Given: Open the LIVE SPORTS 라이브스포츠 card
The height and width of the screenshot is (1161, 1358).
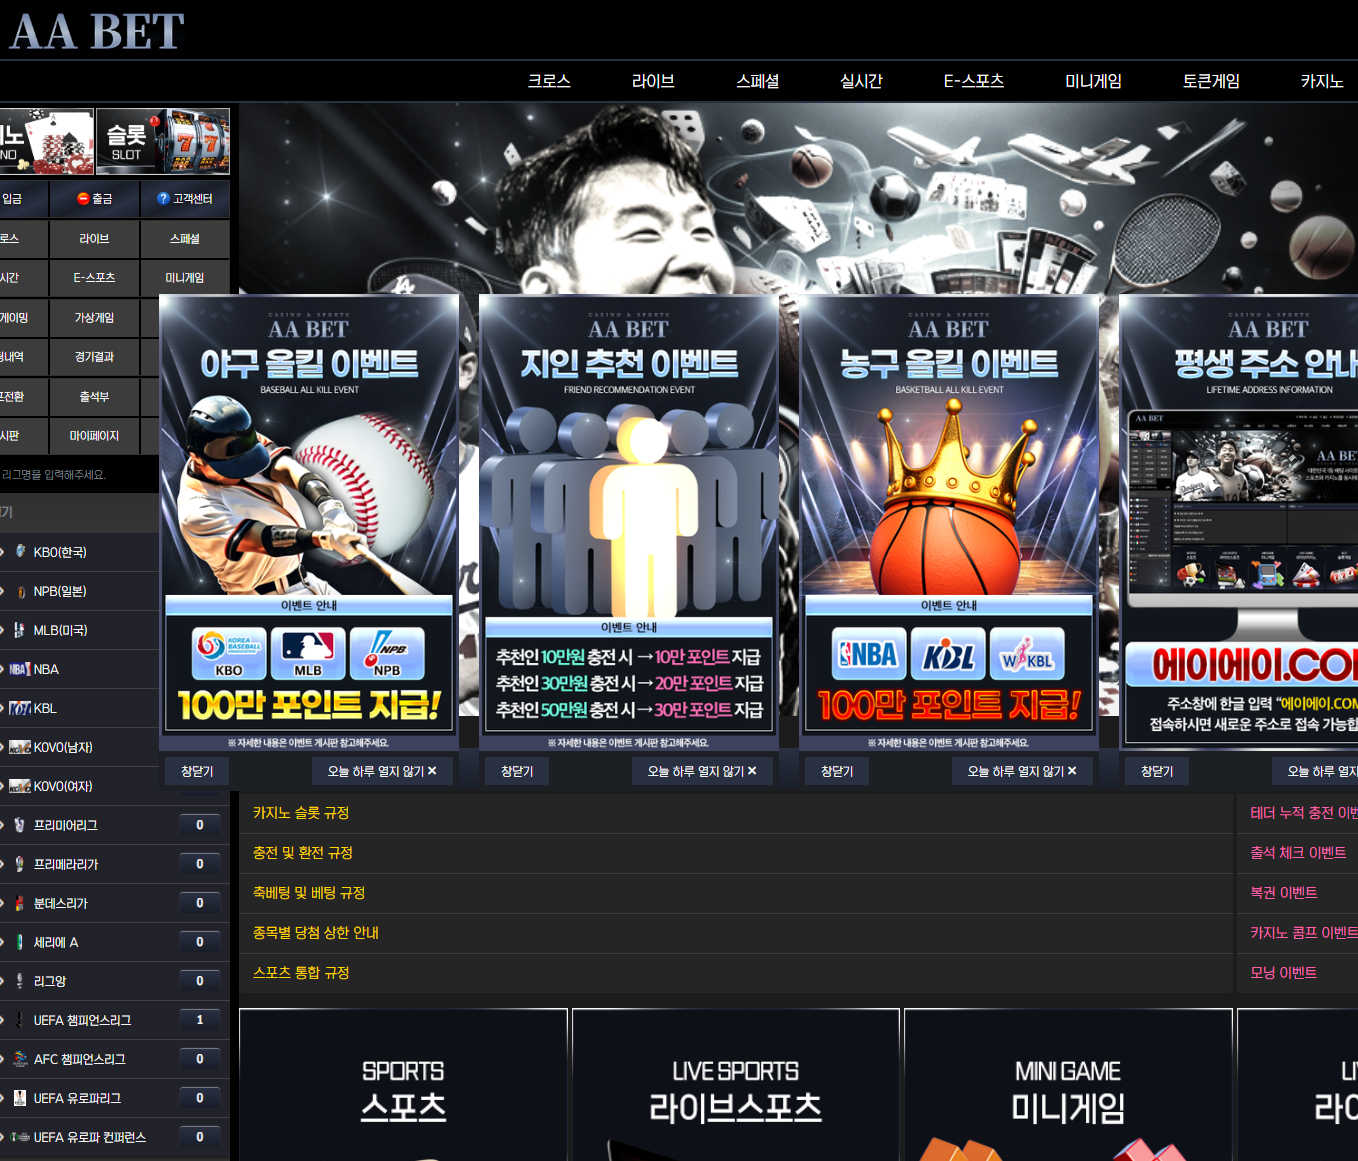Looking at the screenshot, I should [x=736, y=1085].
